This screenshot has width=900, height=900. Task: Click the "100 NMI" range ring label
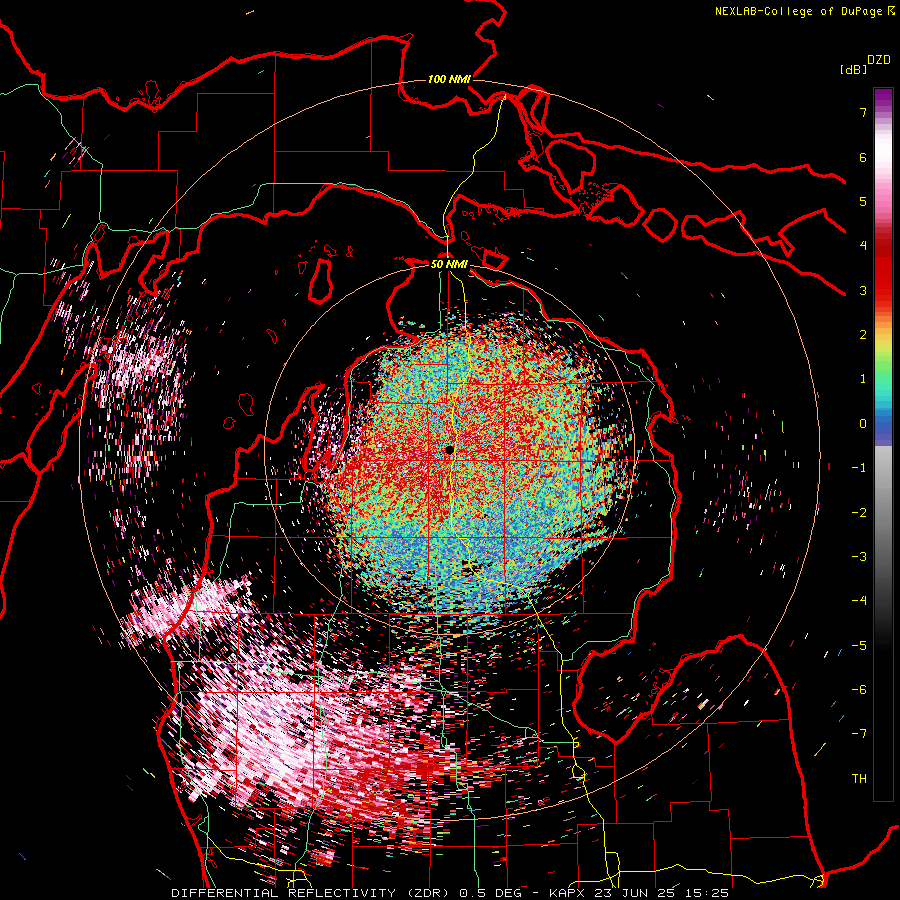pyautogui.click(x=449, y=79)
